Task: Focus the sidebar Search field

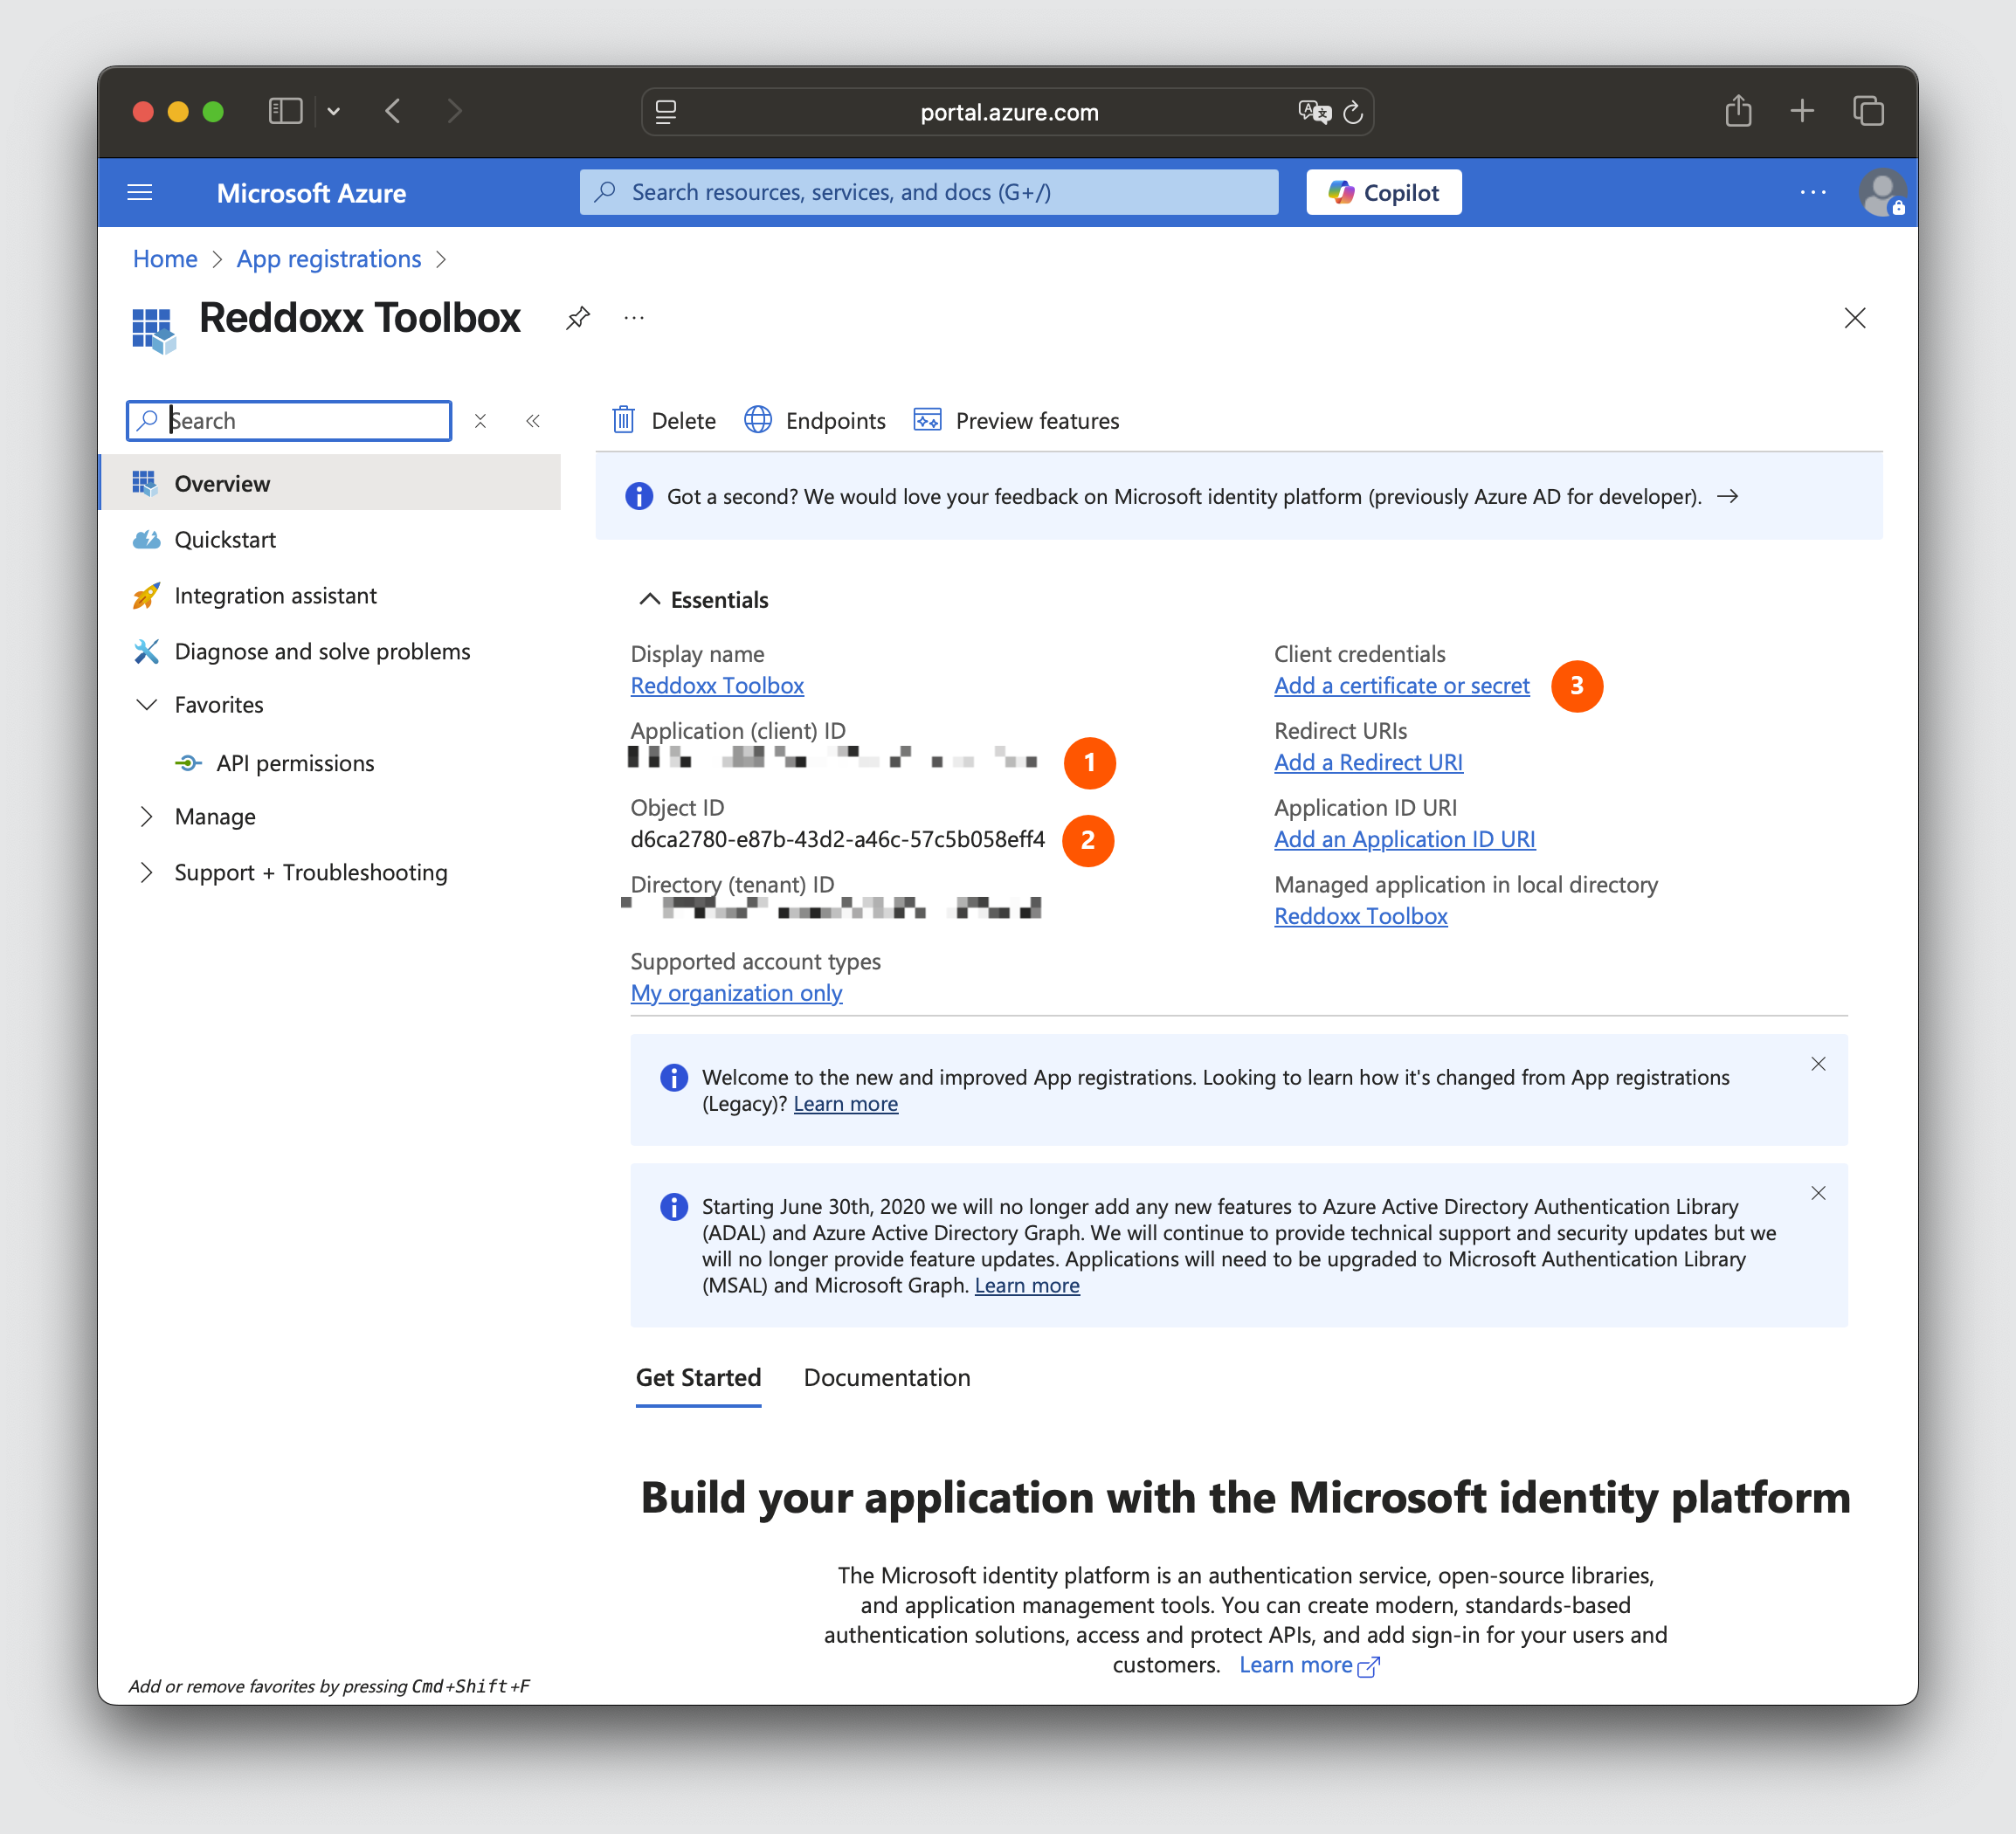Action: point(289,420)
